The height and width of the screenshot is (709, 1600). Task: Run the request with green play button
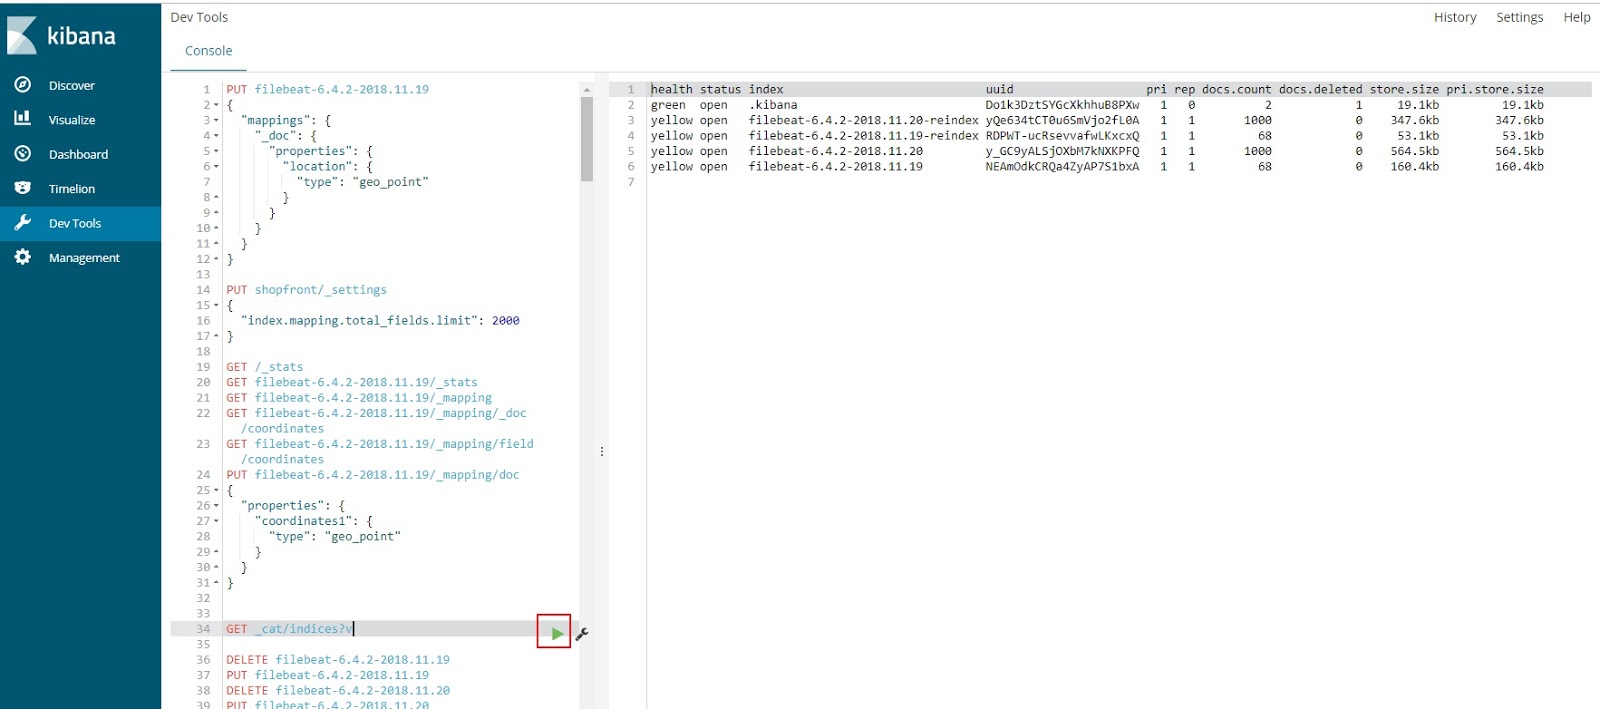(557, 633)
